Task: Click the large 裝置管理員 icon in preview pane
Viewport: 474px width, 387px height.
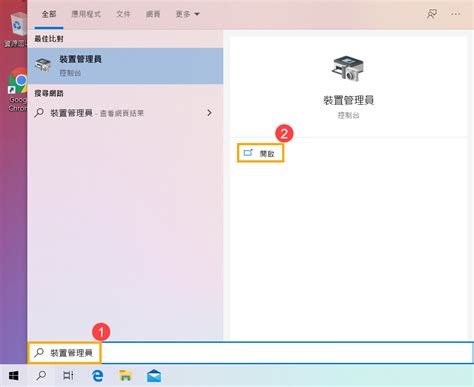Action: coord(348,68)
